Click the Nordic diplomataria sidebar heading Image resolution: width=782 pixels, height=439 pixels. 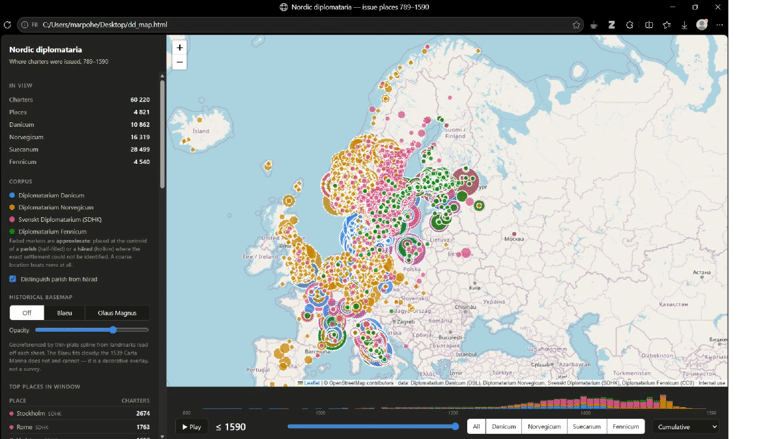coord(45,49)
